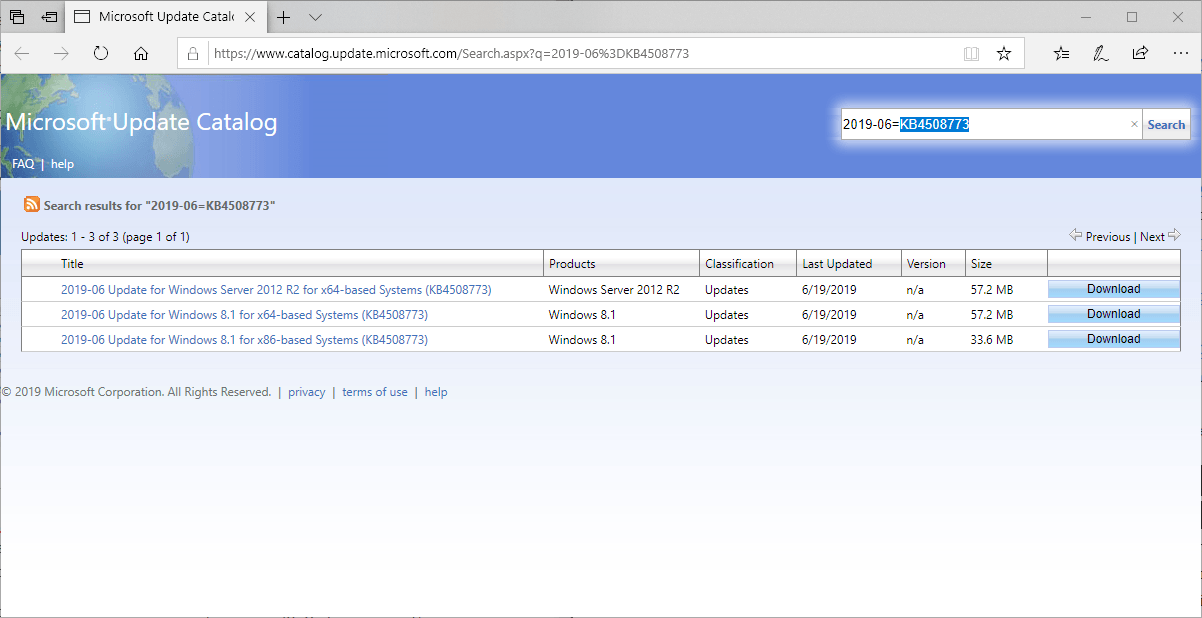Click "Windows Server 2012 R2" in the Products column
The width and height of the screenshot is (1202, 618).
coord(614,290)
